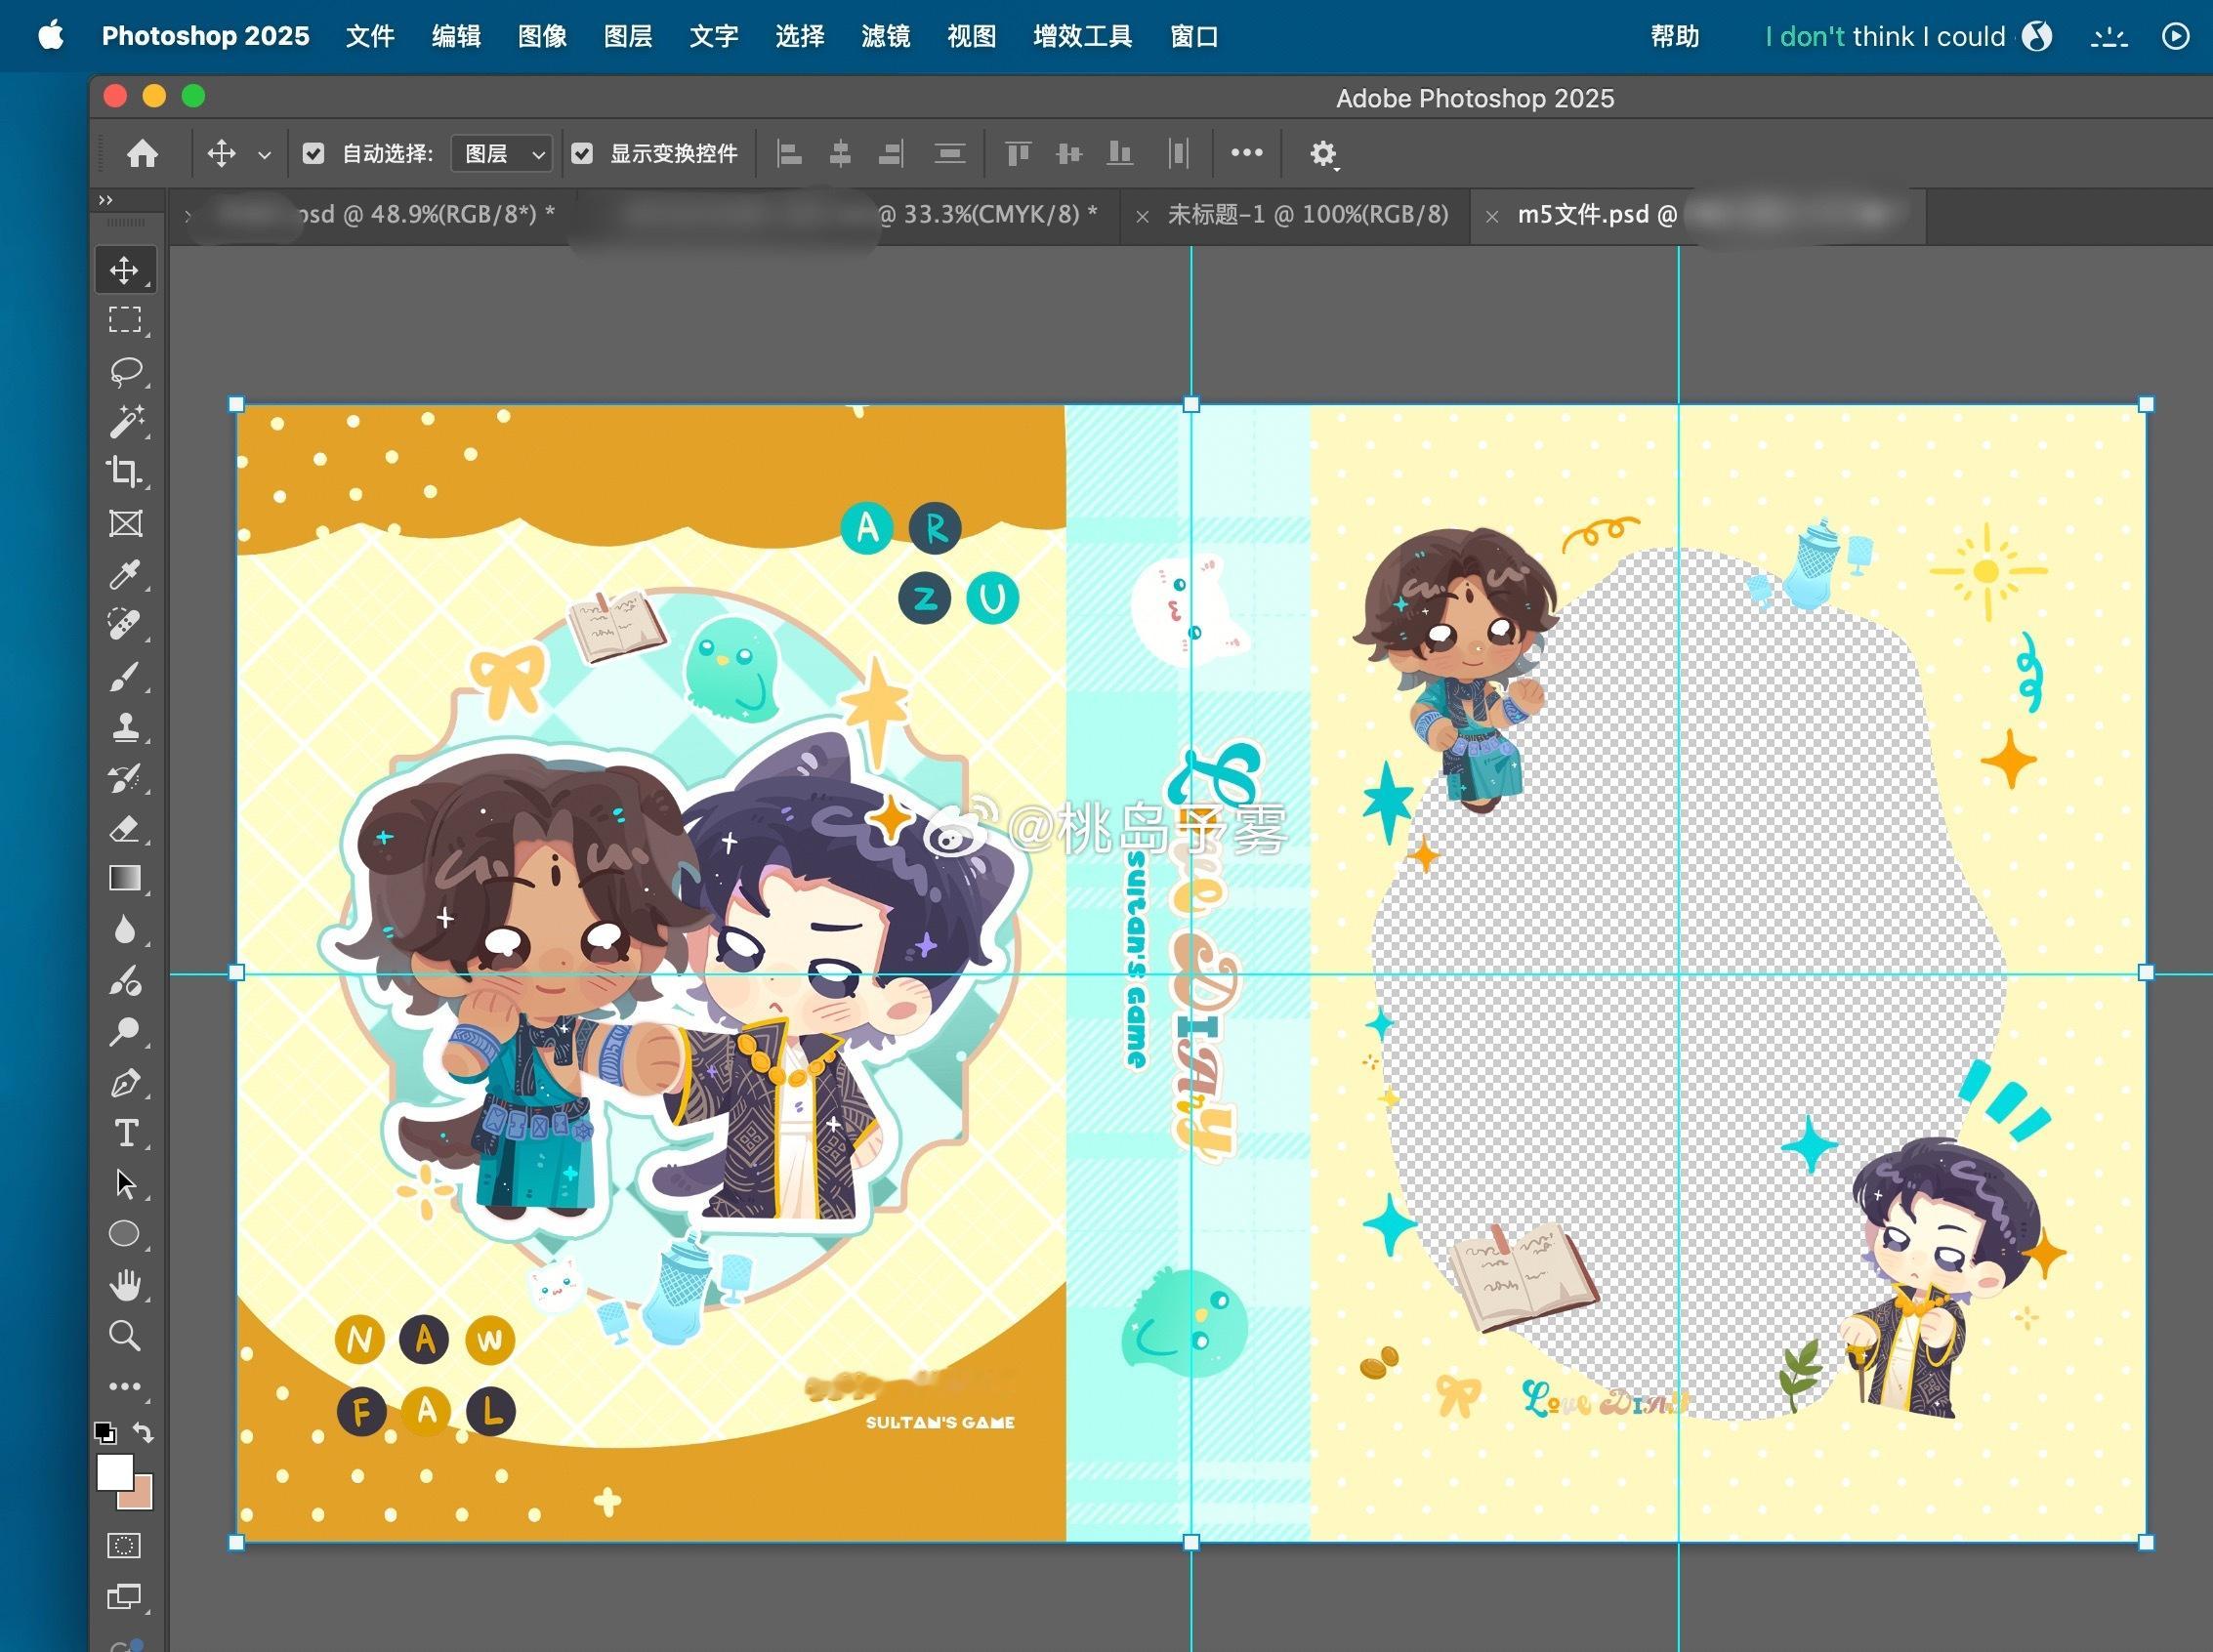Select the Rectangular Marquee tool
Screen dimensions: 2213x1652
pyautogui.click(x=124, y=320)
